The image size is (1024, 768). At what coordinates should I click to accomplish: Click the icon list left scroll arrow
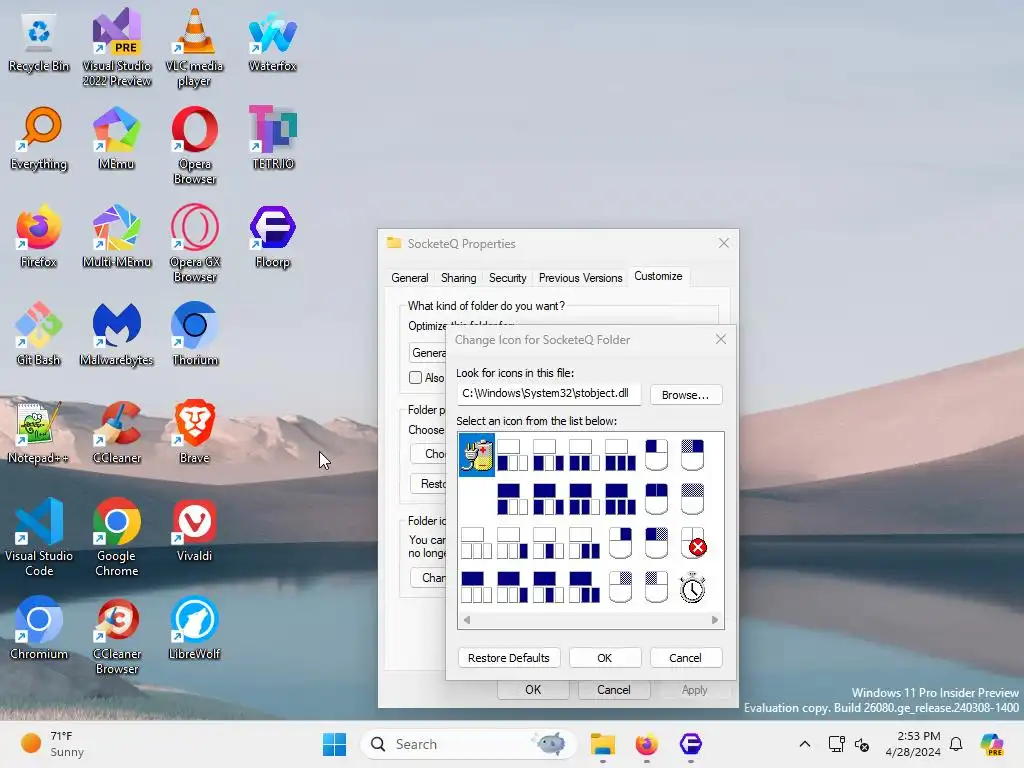466,620
